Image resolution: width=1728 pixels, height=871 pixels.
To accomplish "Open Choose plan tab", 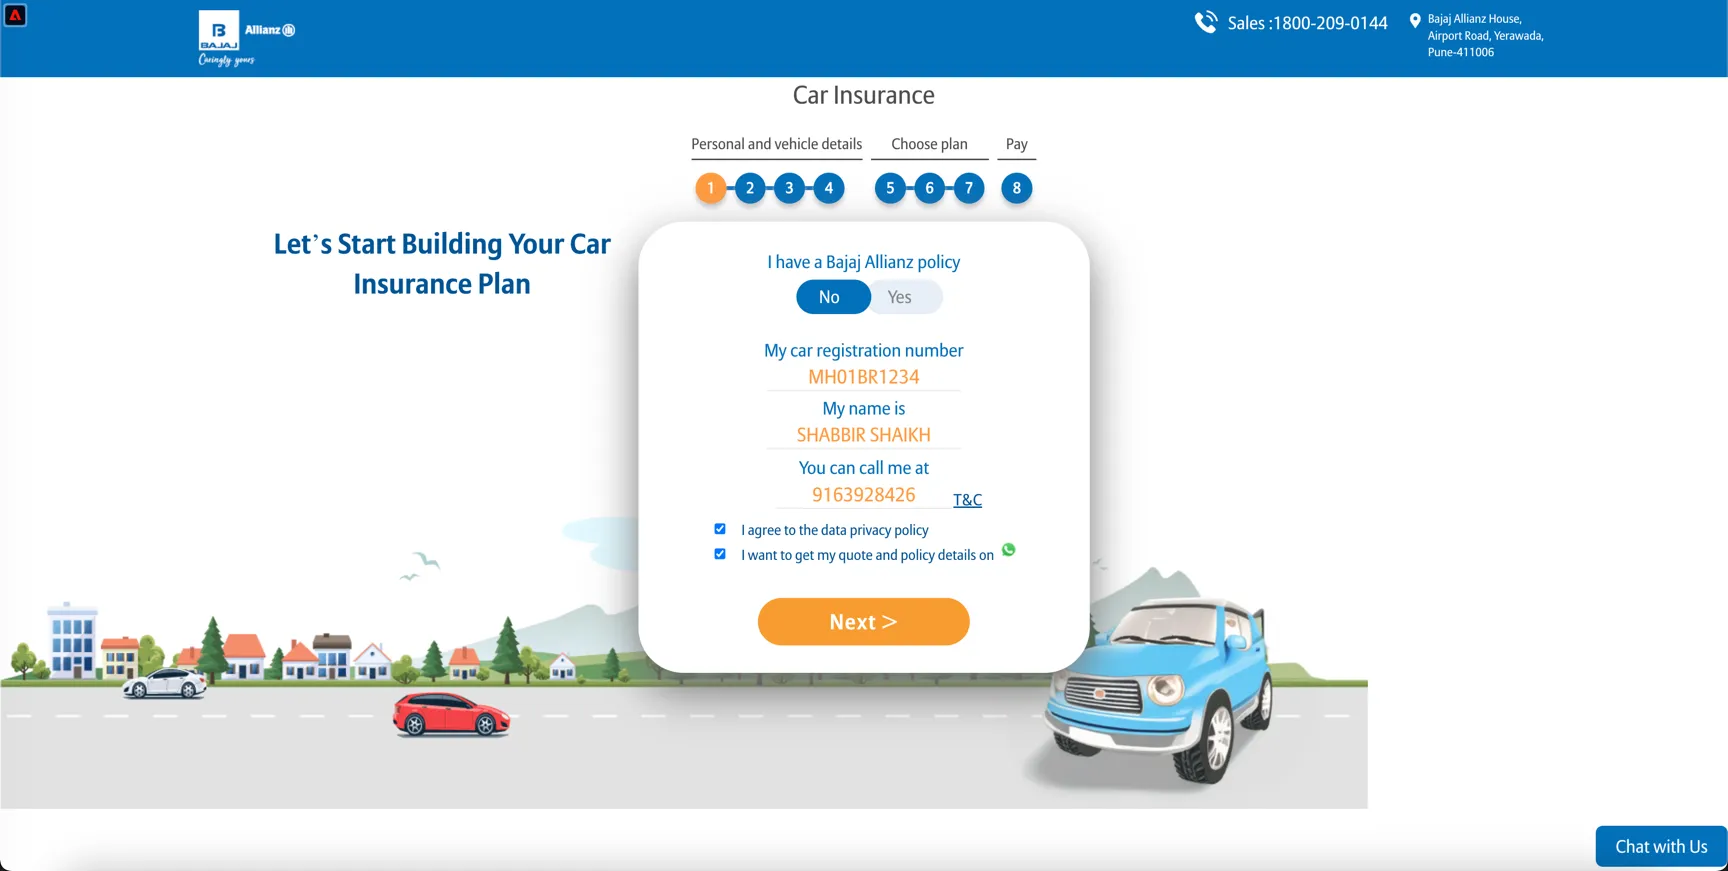I will (x=930, y=145).
